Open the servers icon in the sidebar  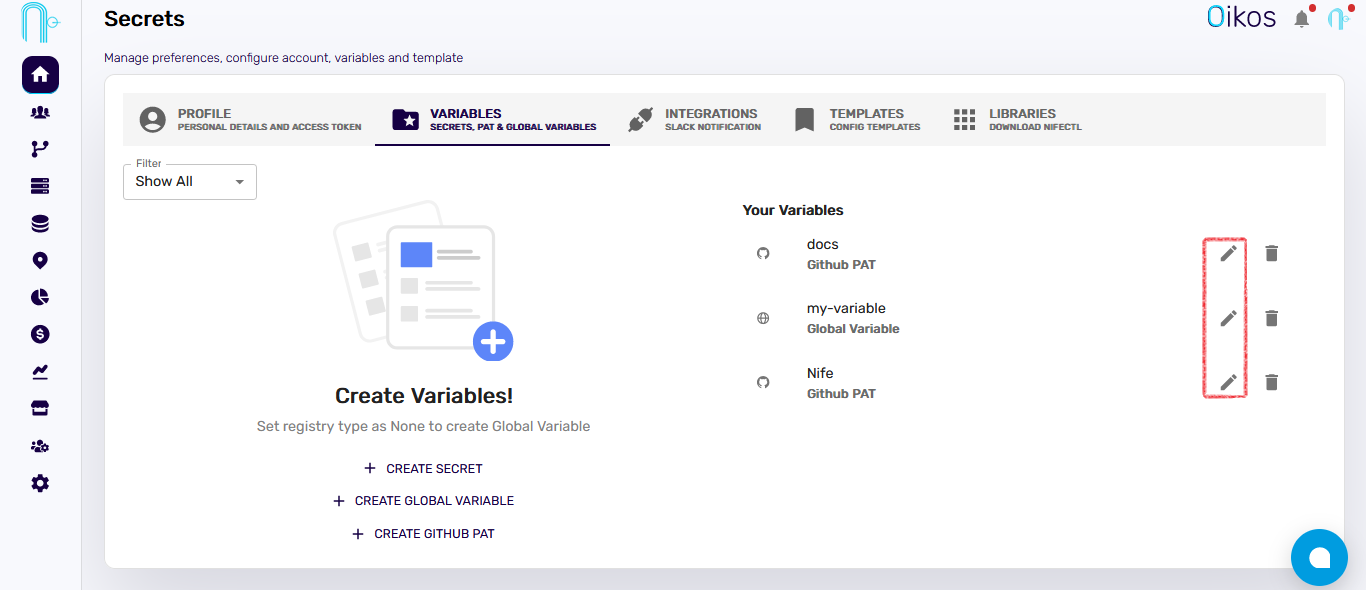39,185
